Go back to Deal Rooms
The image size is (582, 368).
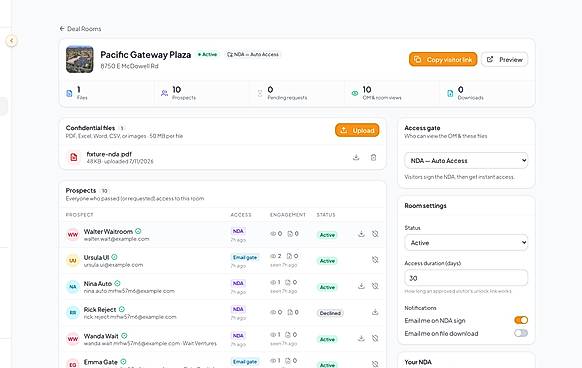tap(80, 29)
